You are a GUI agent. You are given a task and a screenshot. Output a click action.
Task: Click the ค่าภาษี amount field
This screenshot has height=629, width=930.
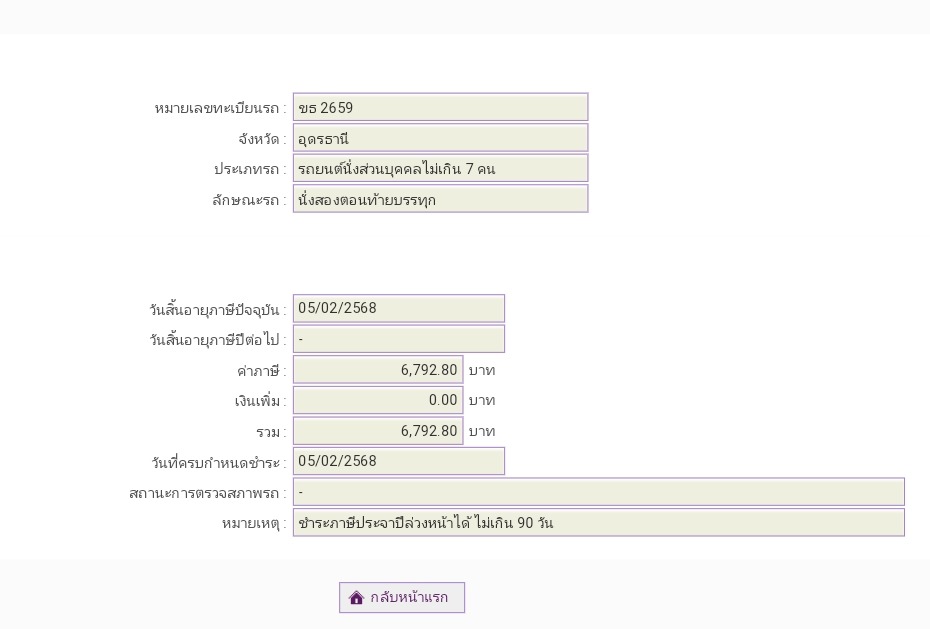coord(378,370)
